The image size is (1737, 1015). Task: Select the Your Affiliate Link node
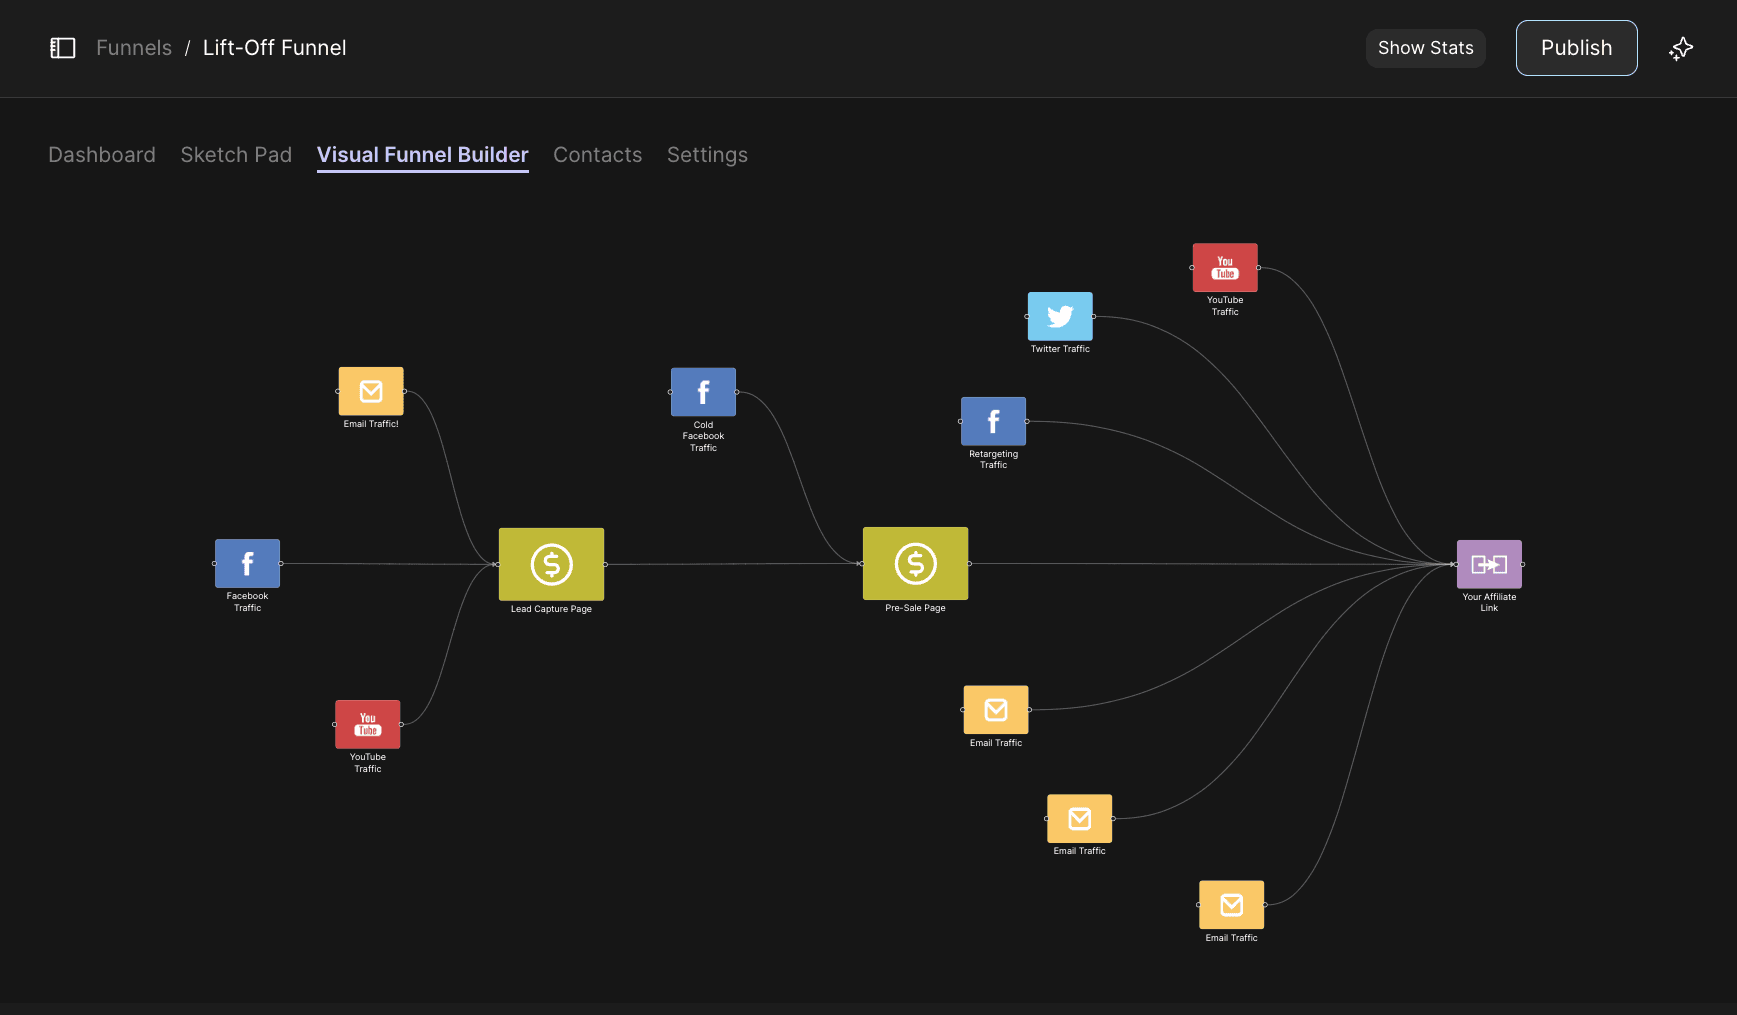1489,564
